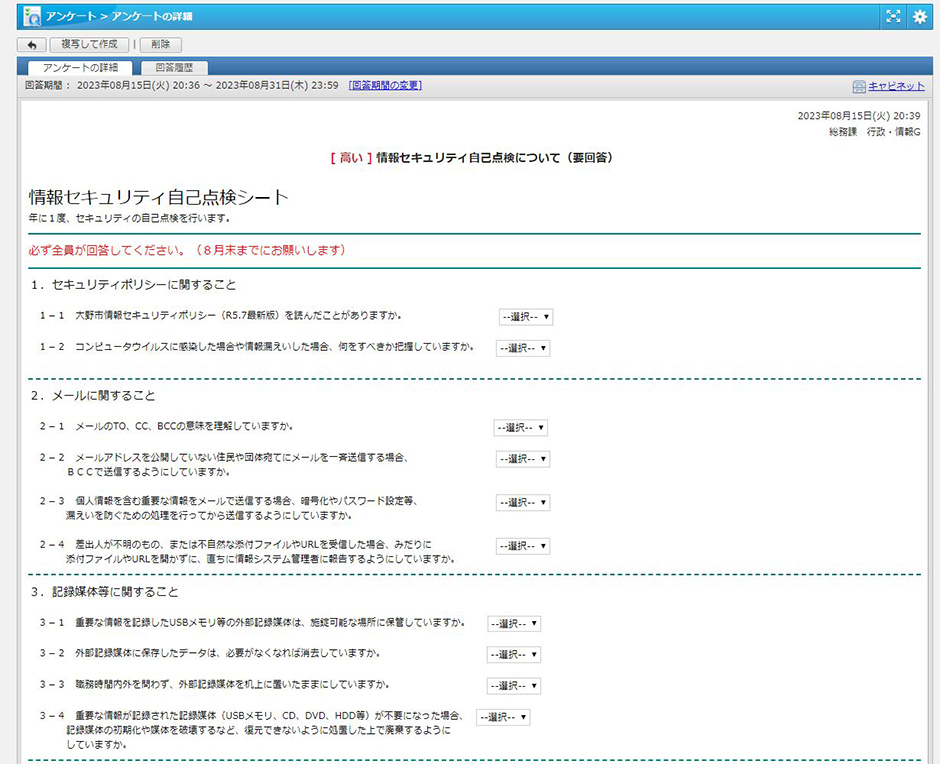940x764 pixels.
Task: Open the answer dropdown for BCC question 2-2
Action: (523, 459)
